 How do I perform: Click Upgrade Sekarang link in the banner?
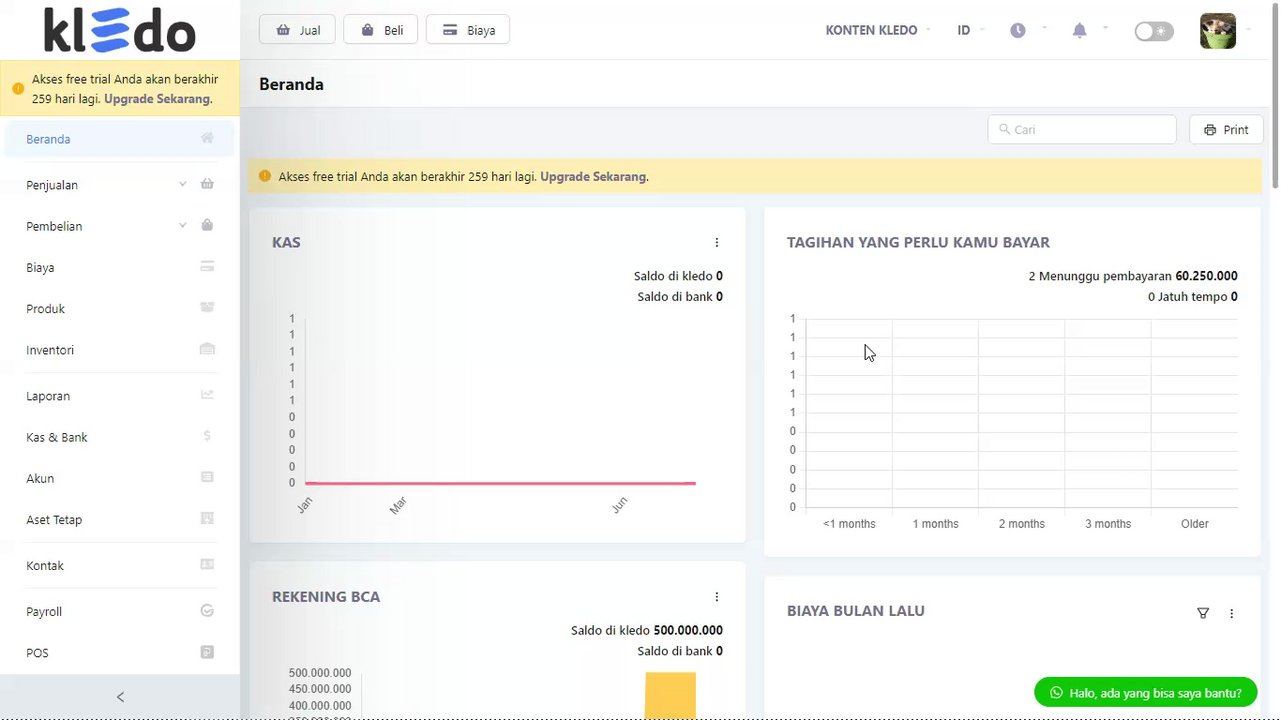pos(593,177)
